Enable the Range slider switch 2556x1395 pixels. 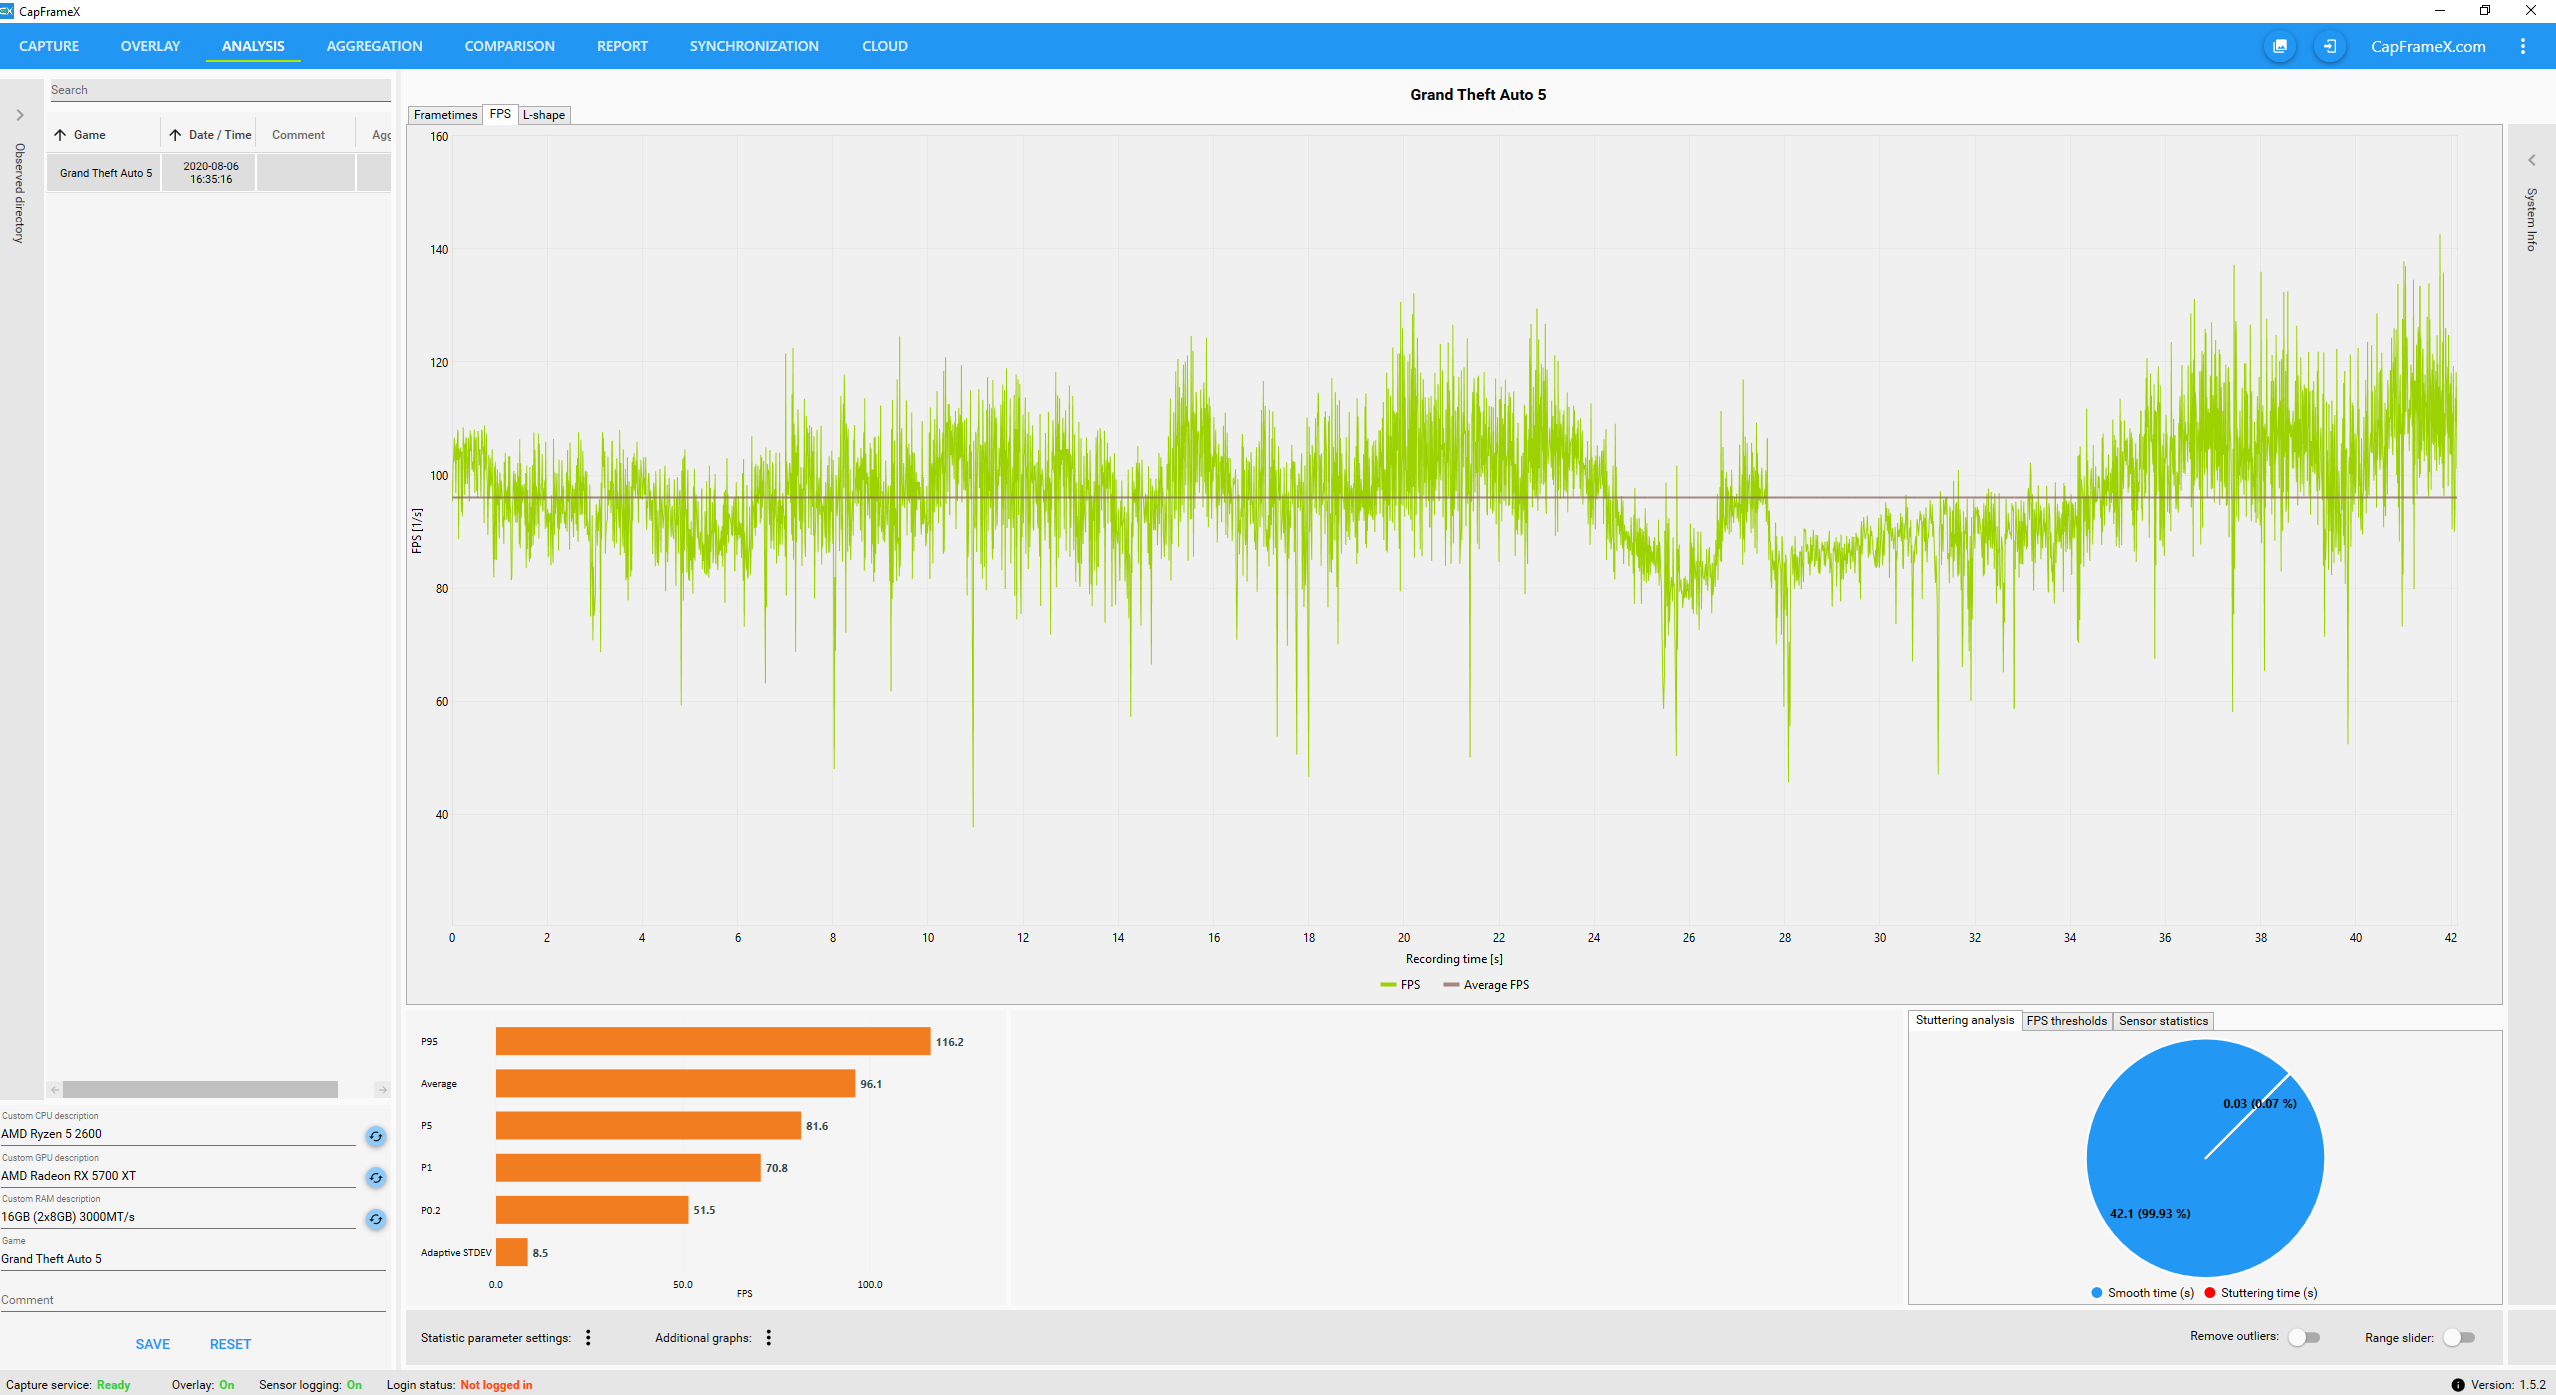tap(2458, 1337)
